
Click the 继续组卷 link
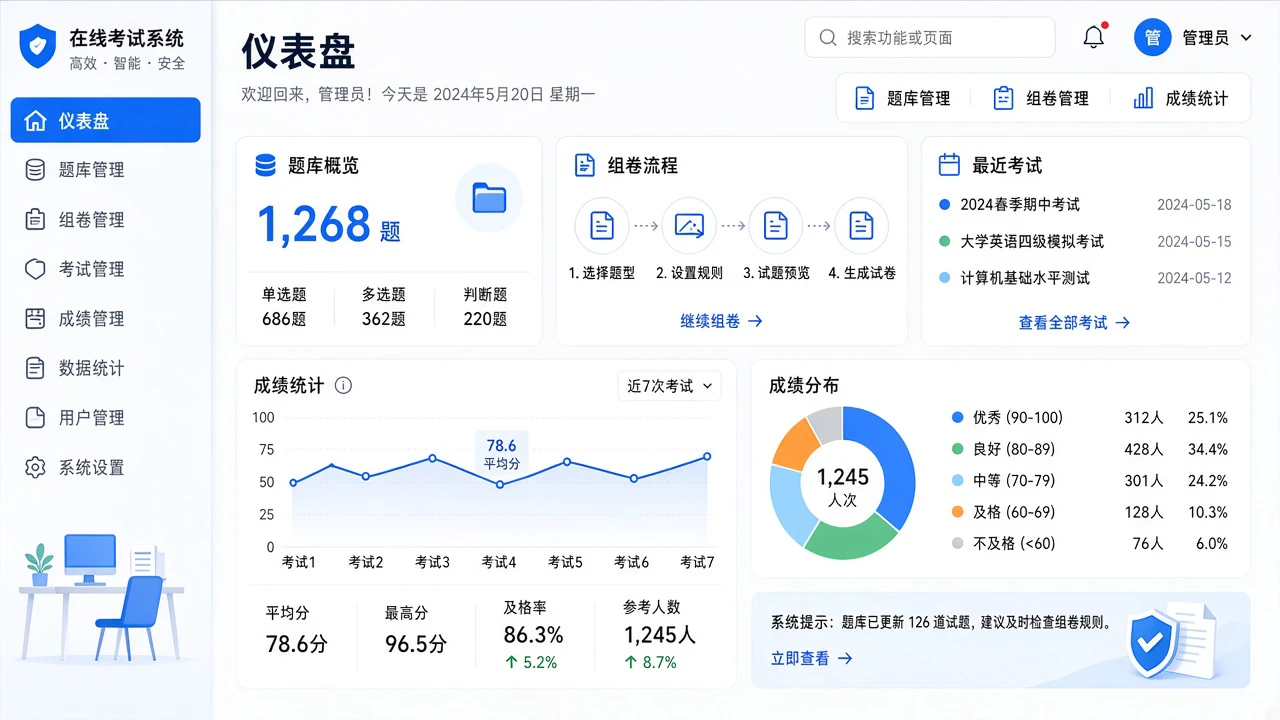[721, 321]
